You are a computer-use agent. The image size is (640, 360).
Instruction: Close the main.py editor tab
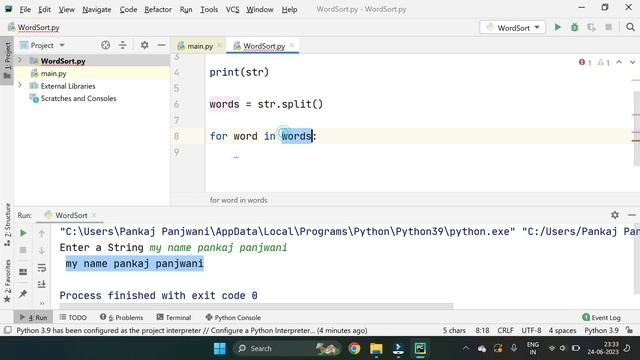[x=220, y=46]
